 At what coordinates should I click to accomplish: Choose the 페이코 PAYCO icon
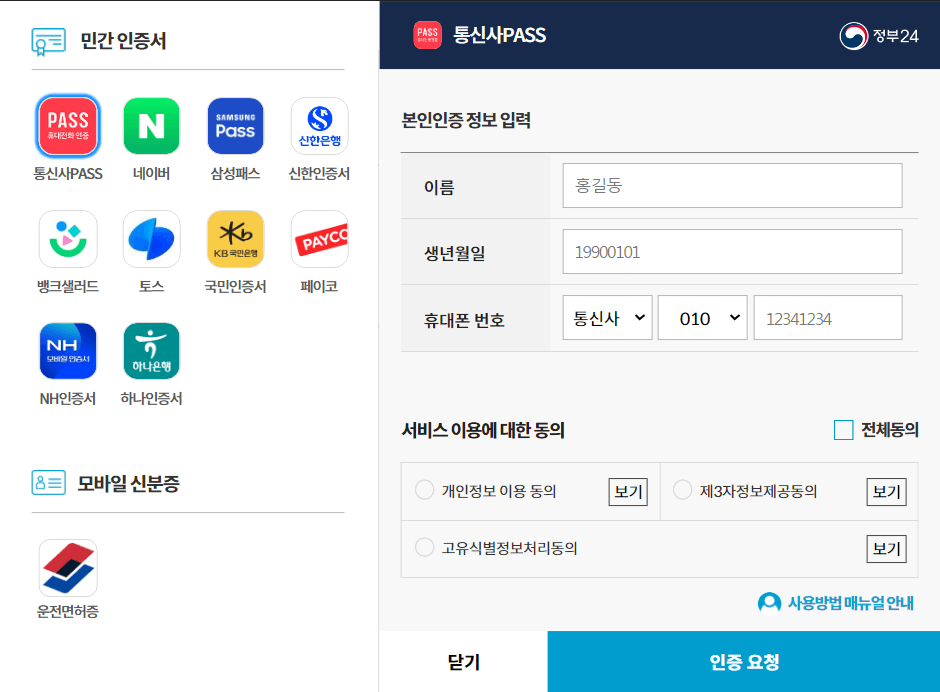[320, 239]
